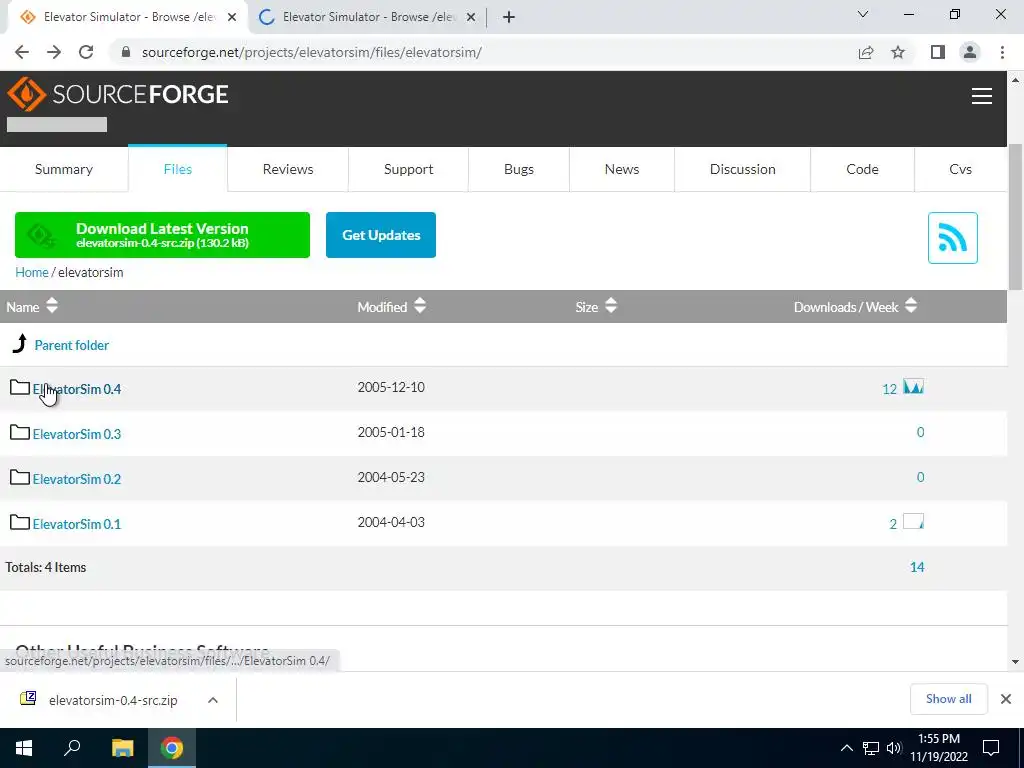Click the network tray icon
1024x768 pixels.
(871, 748)
